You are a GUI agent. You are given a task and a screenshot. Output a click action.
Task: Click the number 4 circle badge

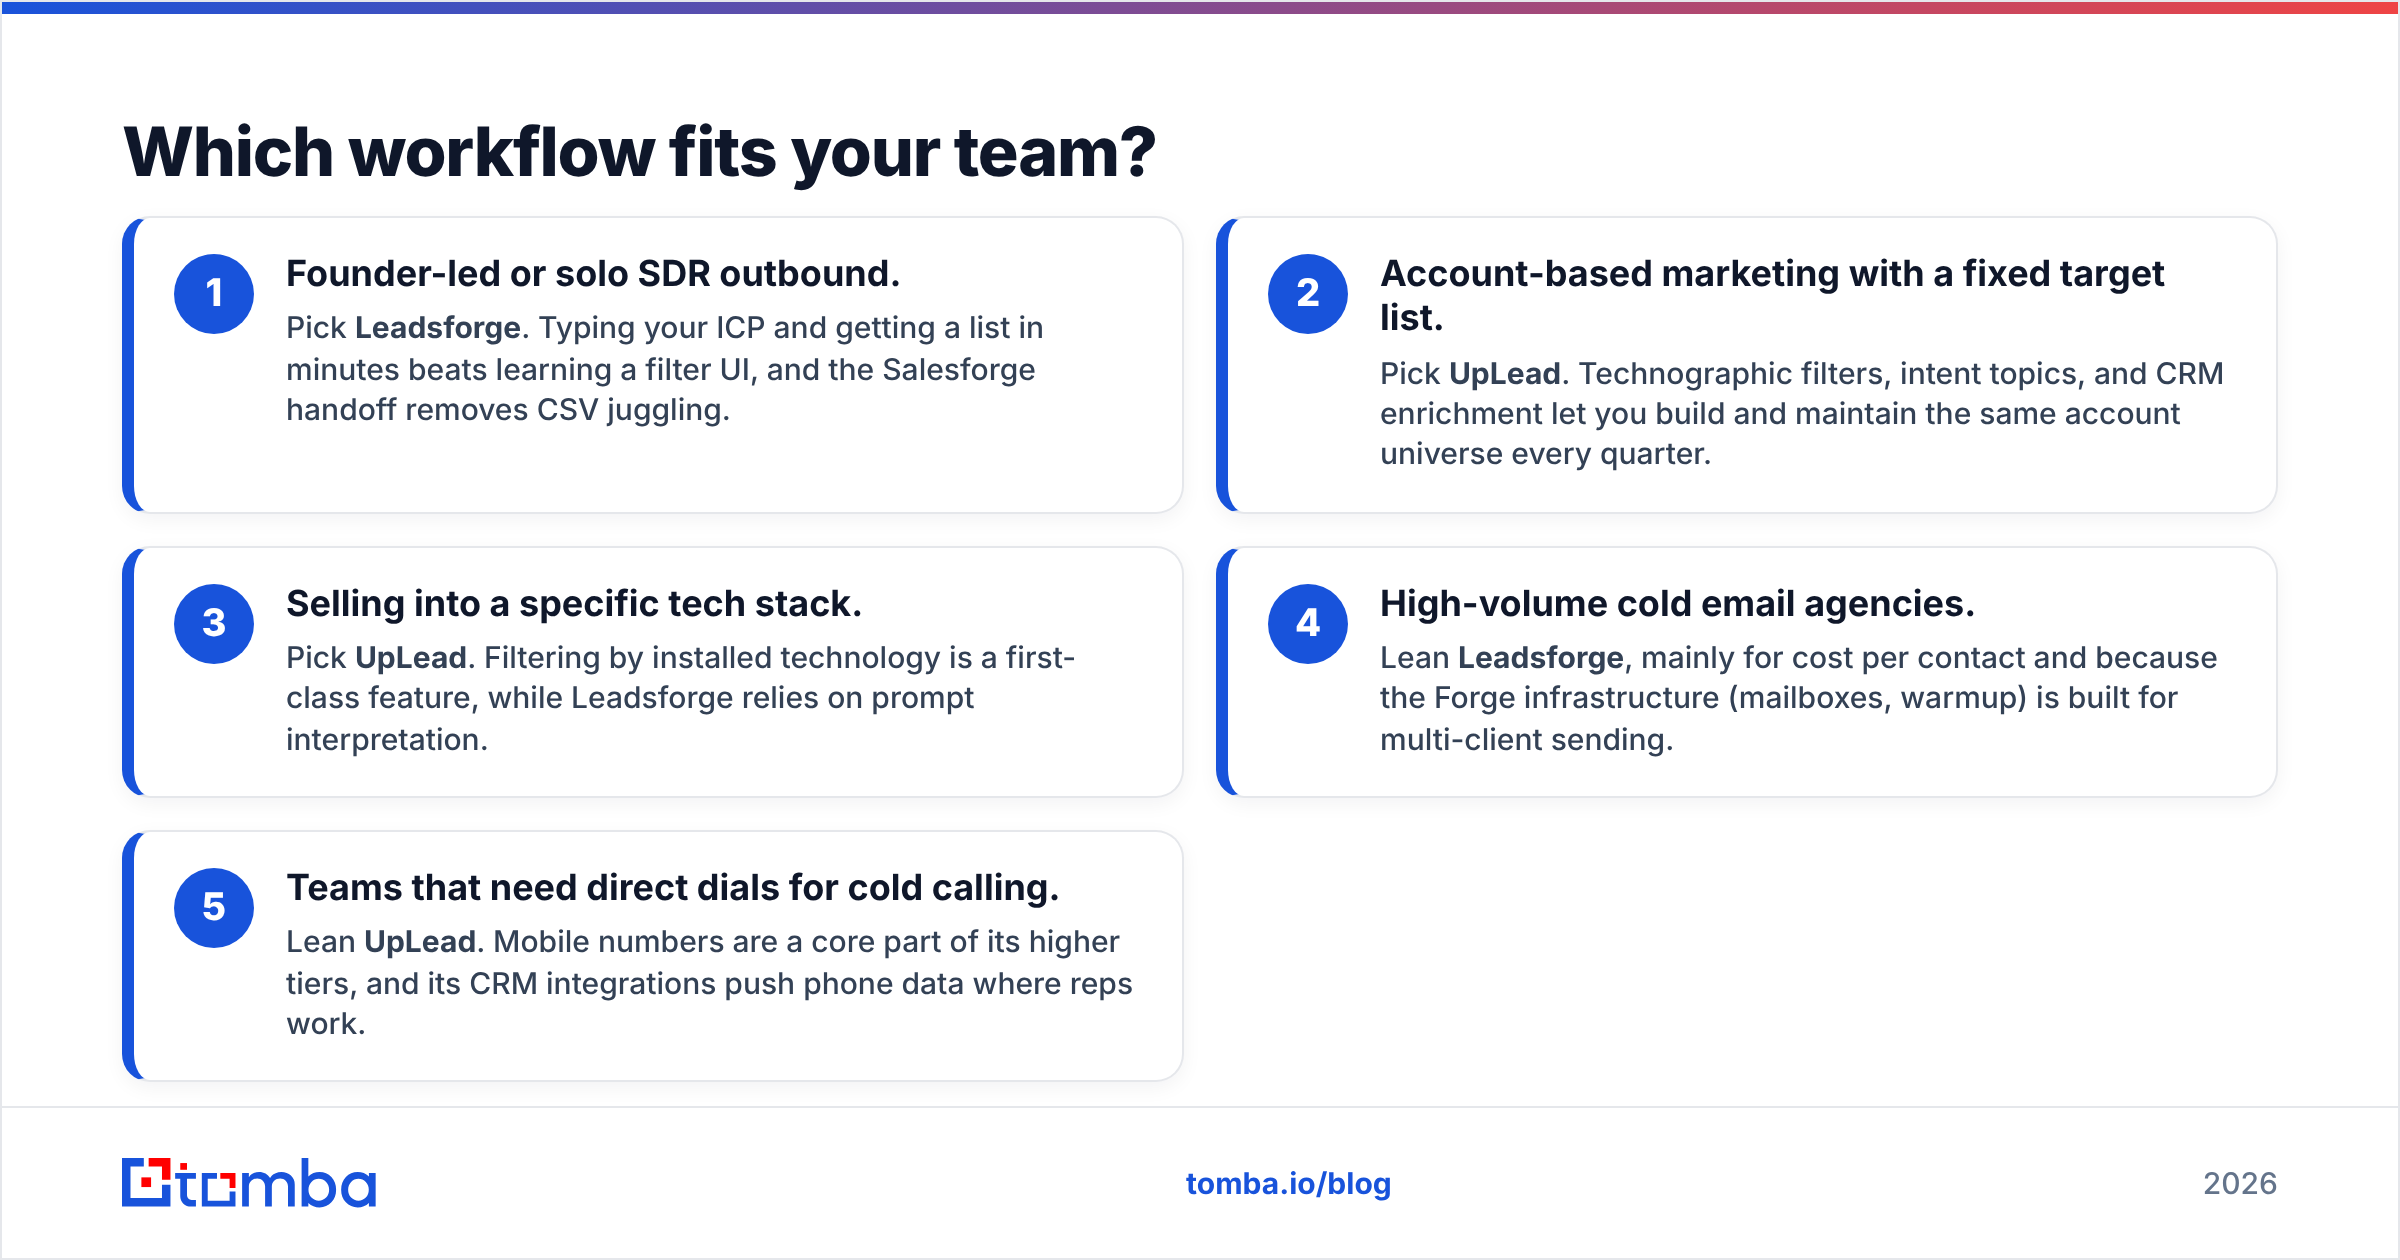(1308, 624)
